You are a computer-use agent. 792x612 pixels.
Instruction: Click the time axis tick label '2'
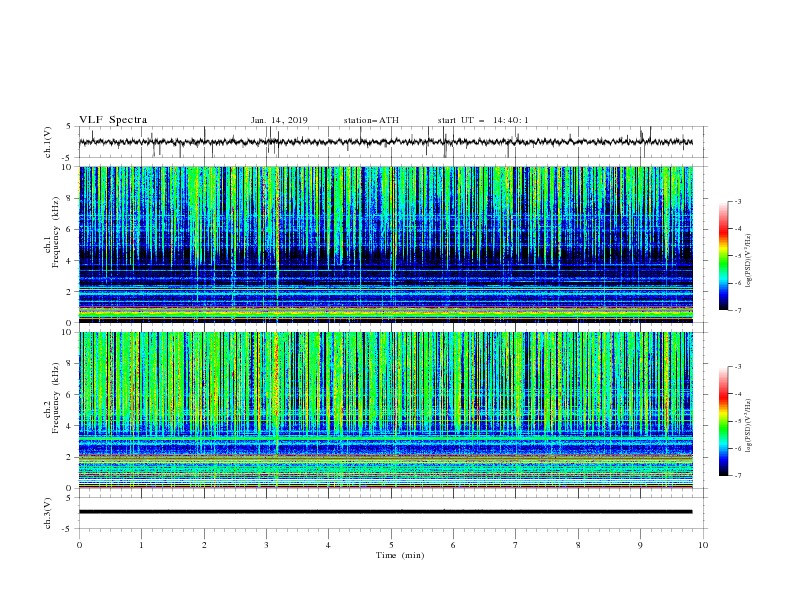tap(204, 545)
